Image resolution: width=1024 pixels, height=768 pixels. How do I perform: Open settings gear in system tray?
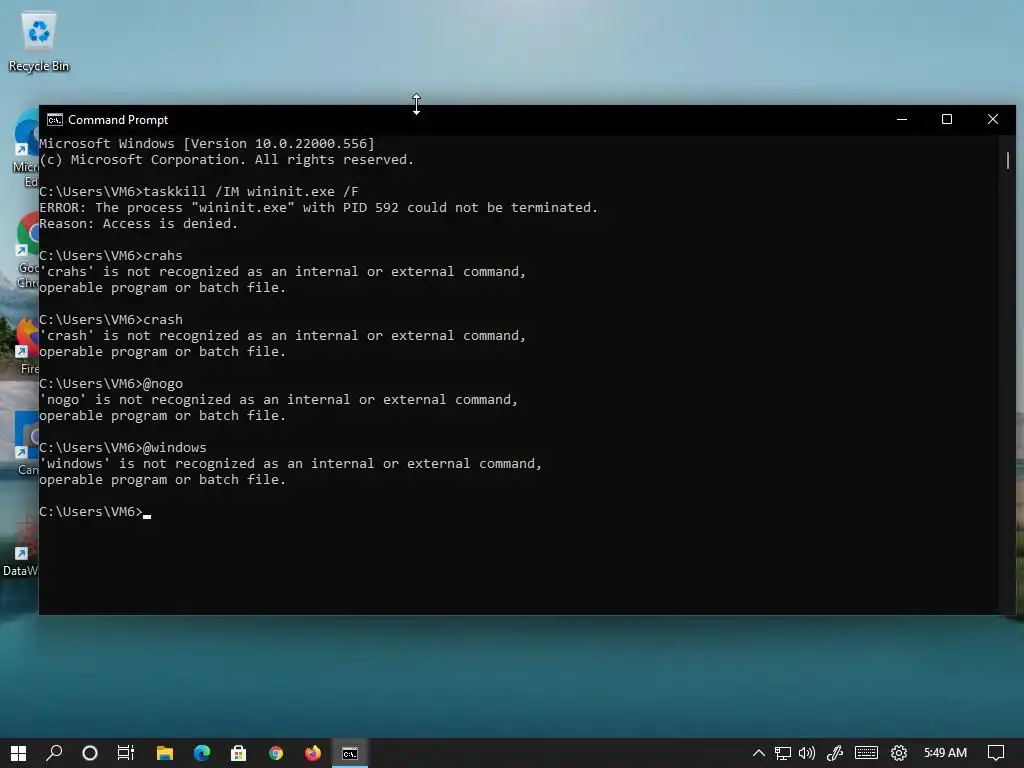pos(899,753)
